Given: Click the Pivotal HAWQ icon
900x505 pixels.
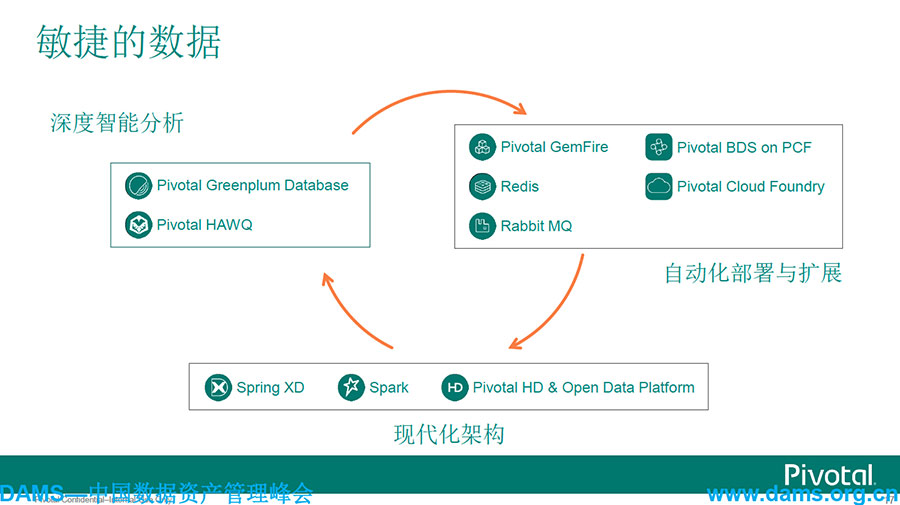Looking at the screenshot, I should 138,225.
